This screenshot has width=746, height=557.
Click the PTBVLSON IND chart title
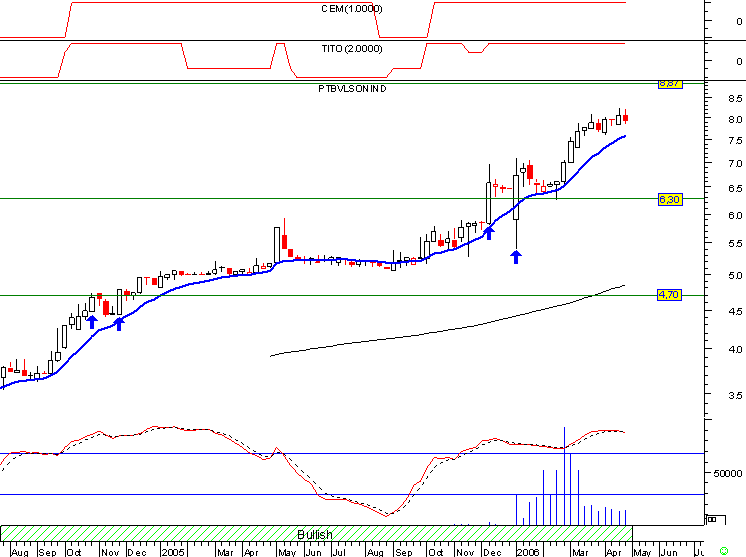click(x=352, y=88)
